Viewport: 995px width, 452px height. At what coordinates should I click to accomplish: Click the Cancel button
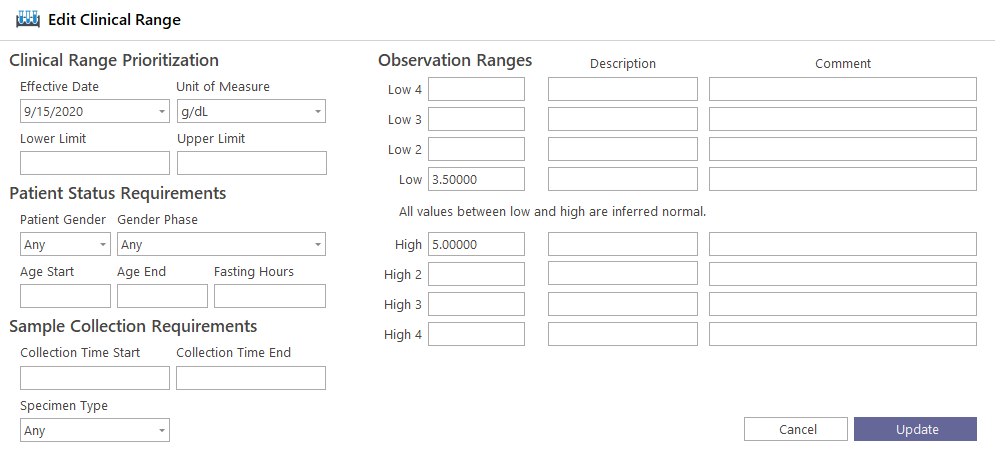click(796, 429)
